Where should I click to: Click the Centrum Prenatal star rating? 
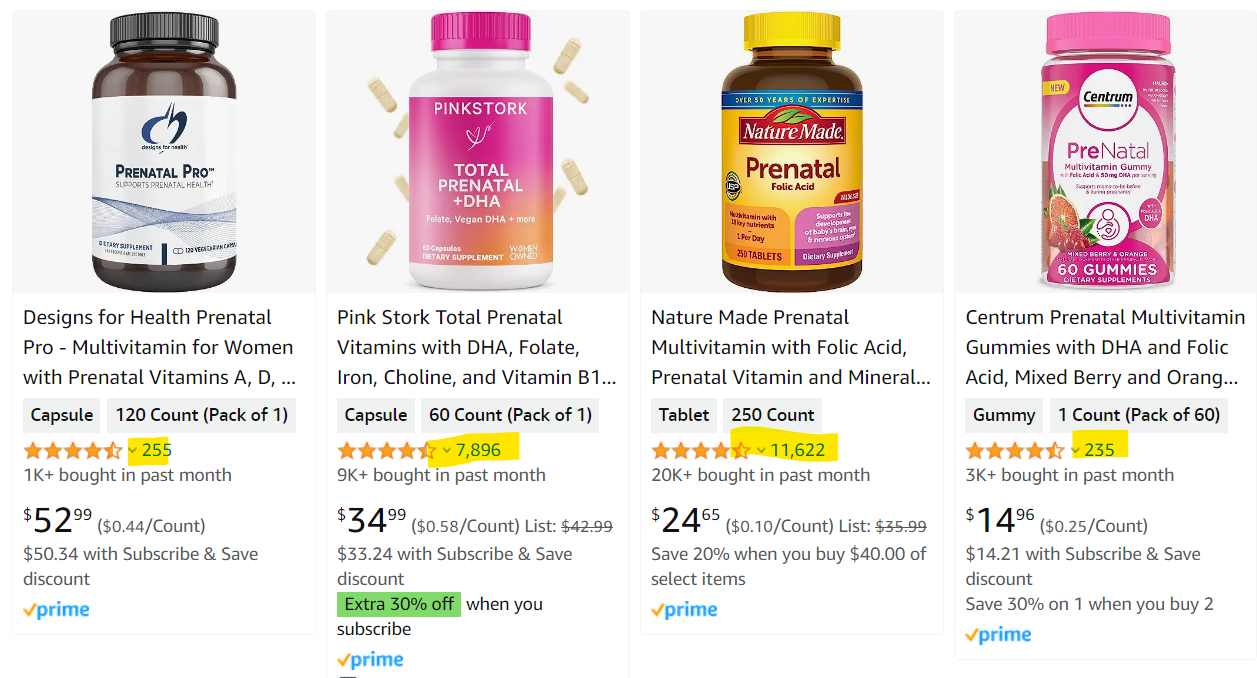1014,450
